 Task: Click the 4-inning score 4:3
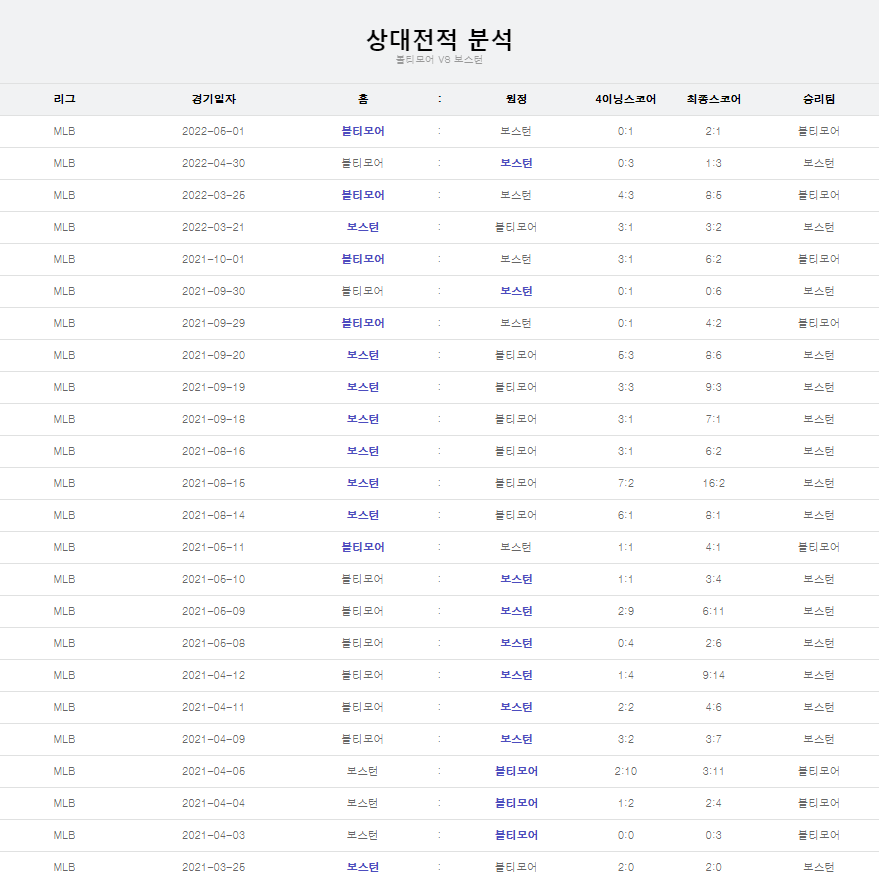coord(626,196)
